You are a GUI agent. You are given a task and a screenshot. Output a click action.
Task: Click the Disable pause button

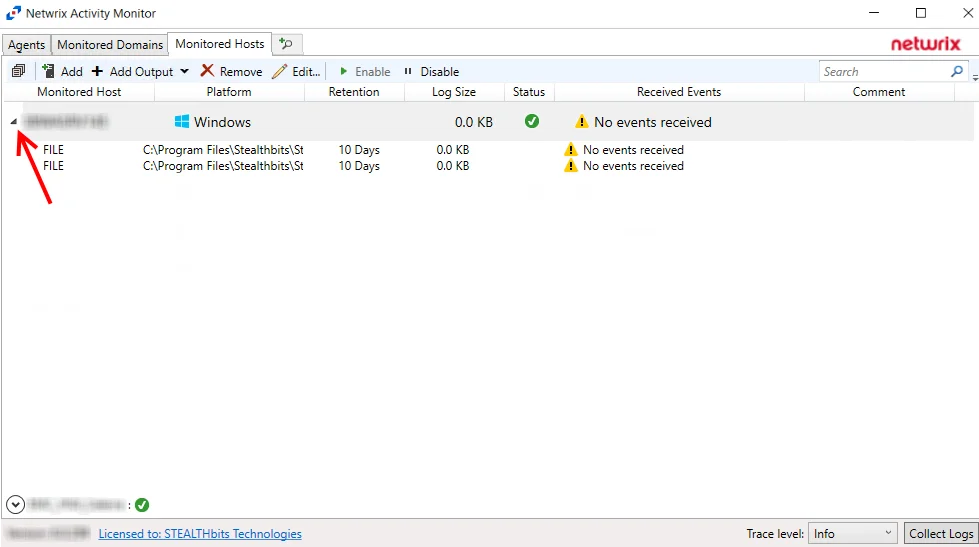(x=431, y=71)
